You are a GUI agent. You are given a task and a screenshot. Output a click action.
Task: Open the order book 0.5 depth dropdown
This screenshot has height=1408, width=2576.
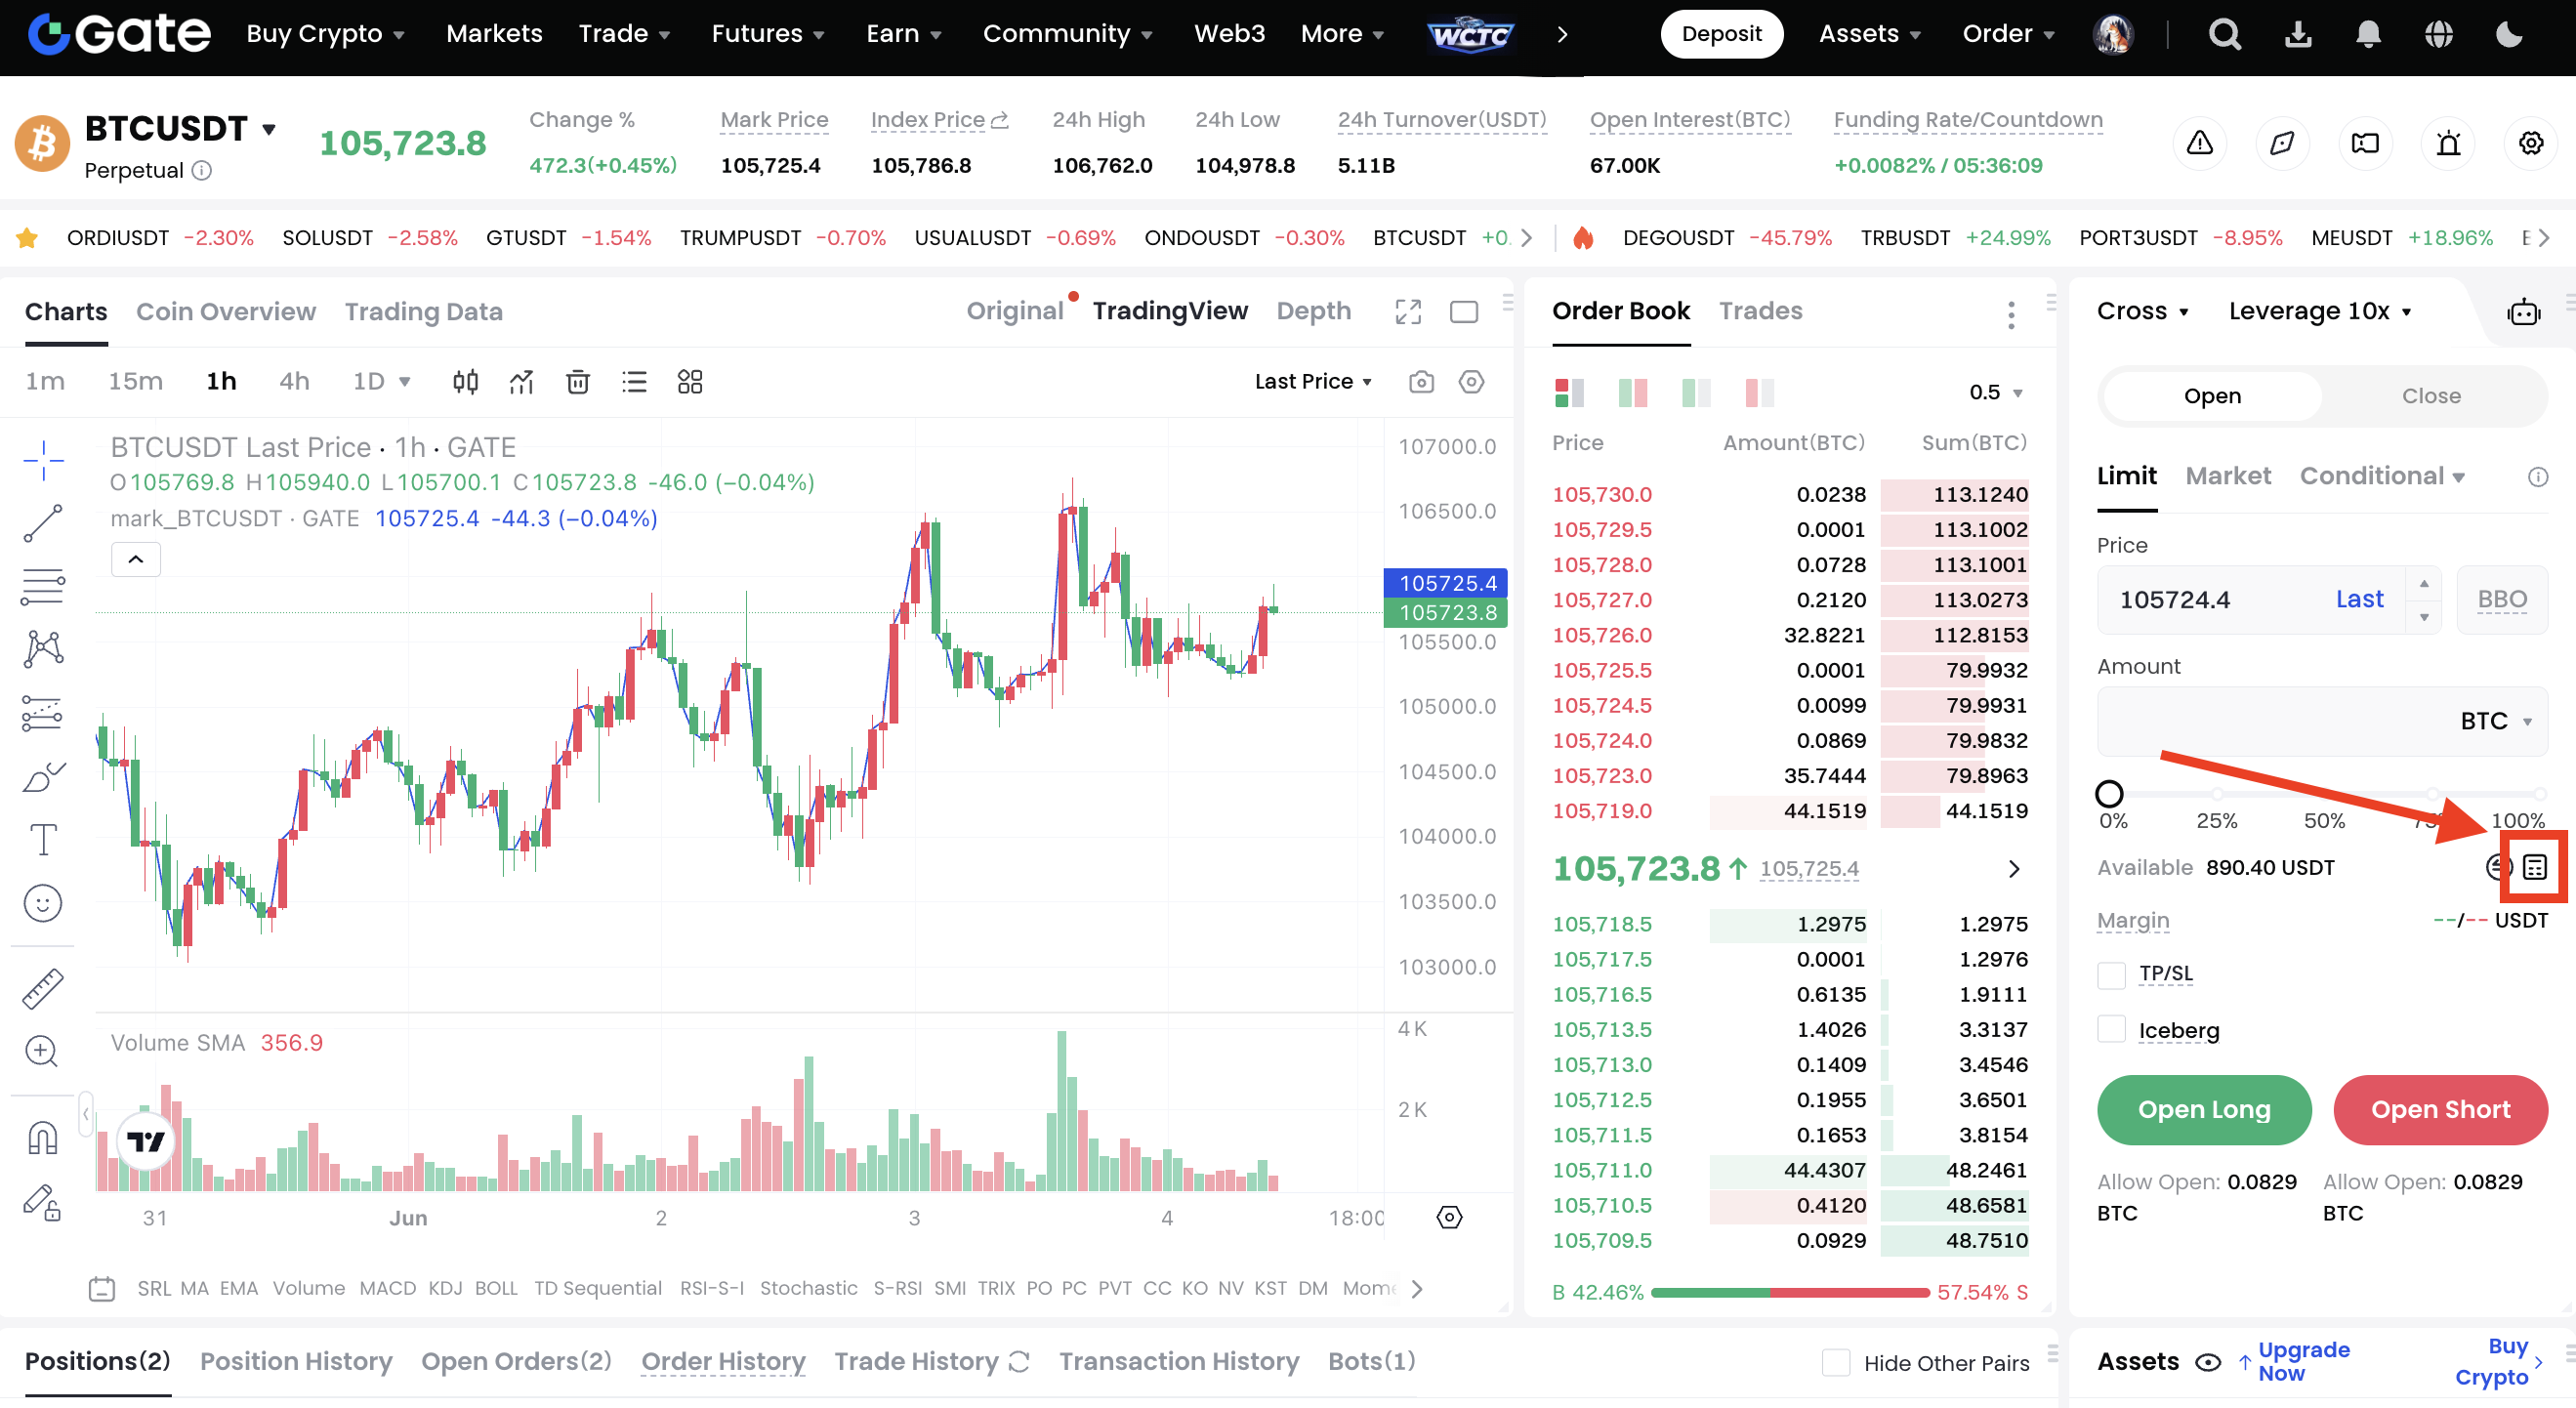pos(1996,392)
